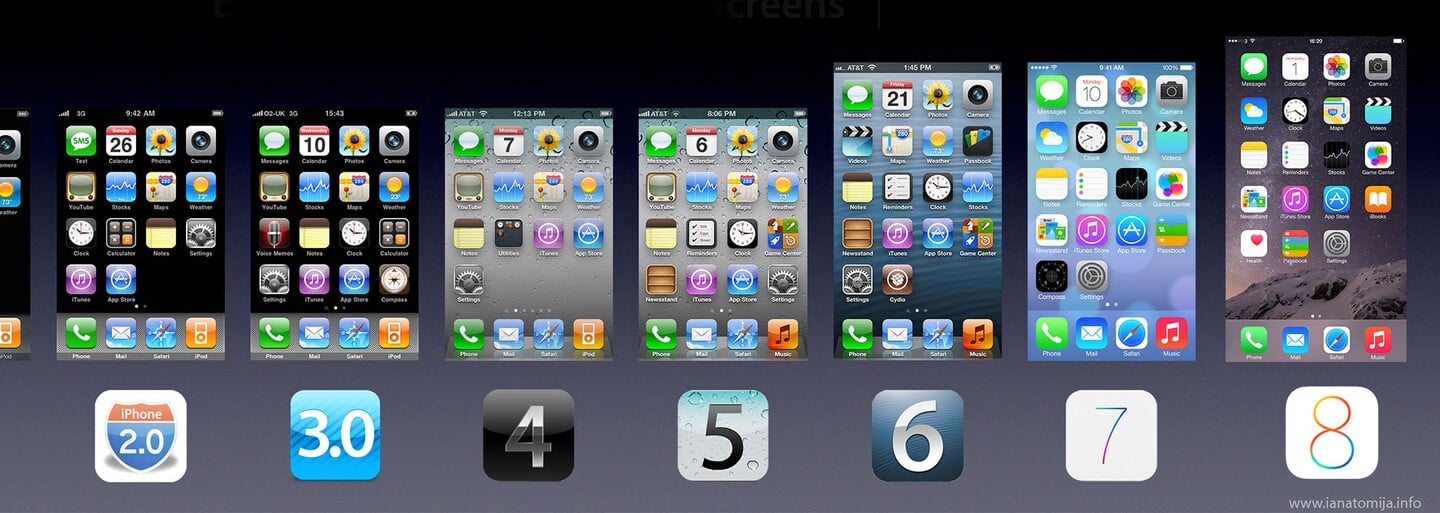Click the 15:43 clock on 3.0 screen
The width and height of the screenshot is (1440, 513).
tap(334, 113)
